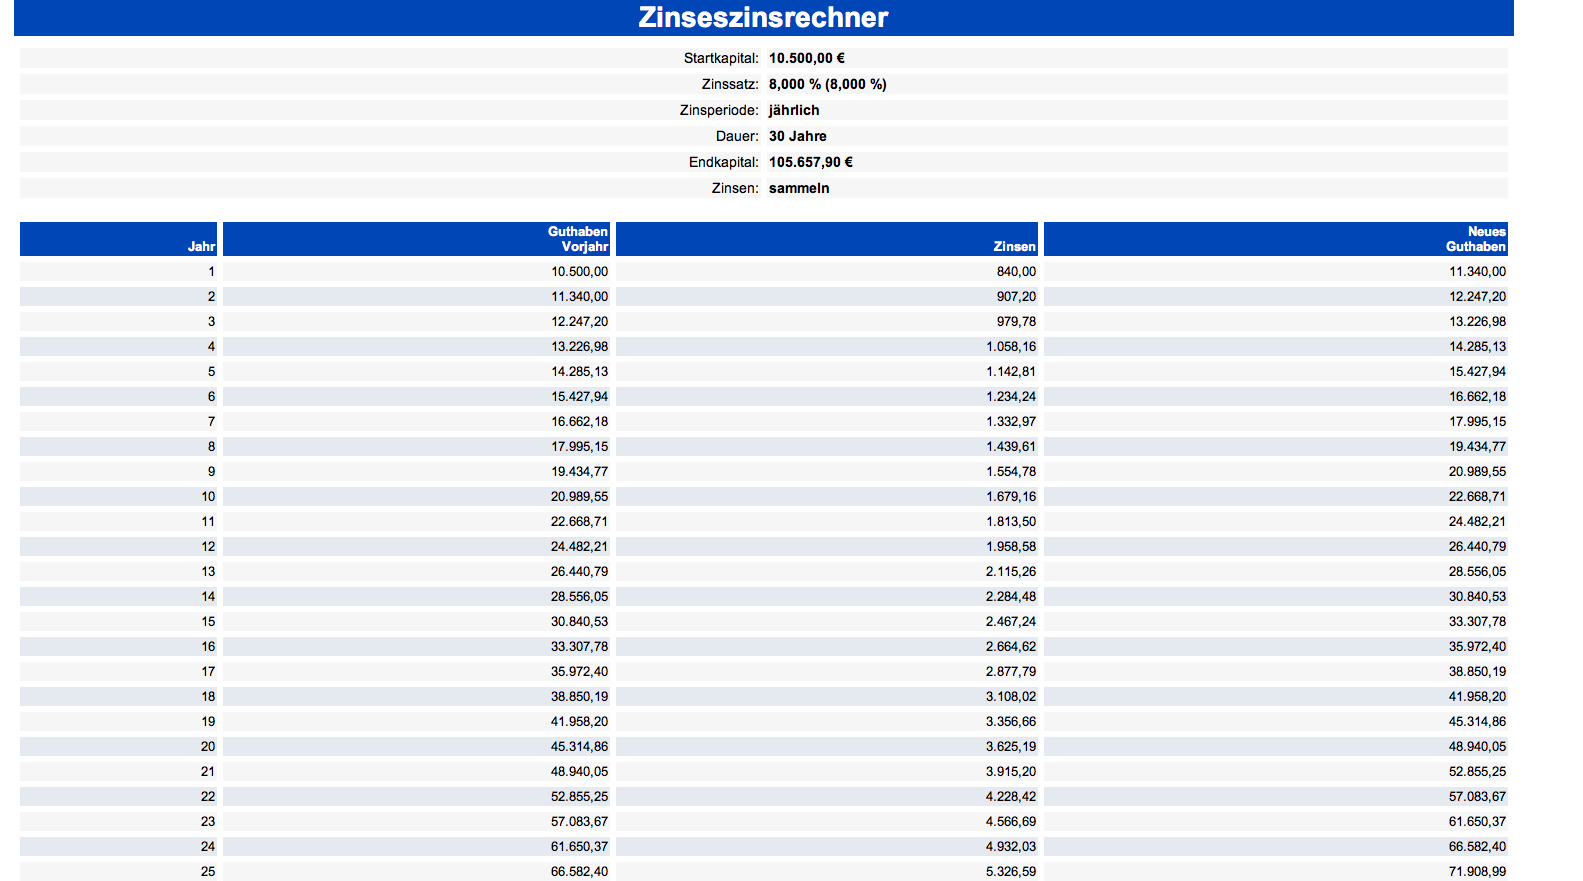Viewport: 1583px width, 881px height.
Task: Click the Neues Guthaben column header
Action: pyautogui.click(x=1476, y=239)
